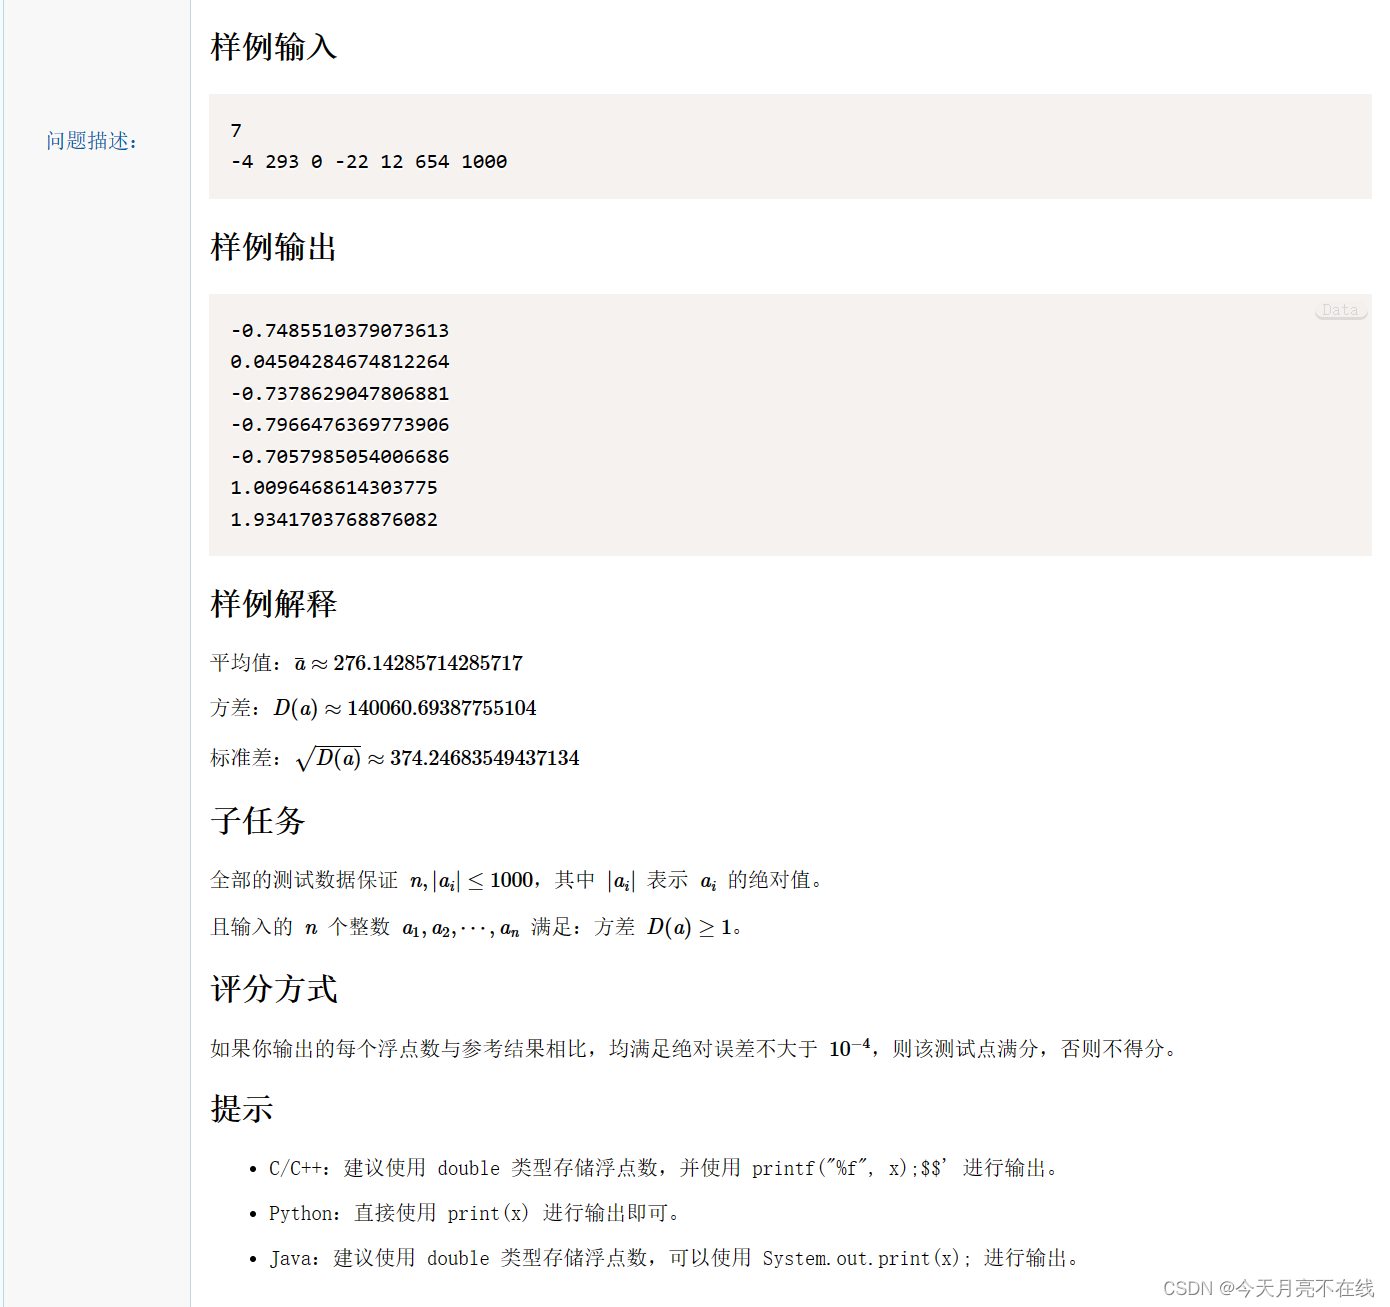Screen dimensions: 1390x1307
Task: Click output value -0.7057985054006686
Action: pyautogui.click(x=340, y=457)
